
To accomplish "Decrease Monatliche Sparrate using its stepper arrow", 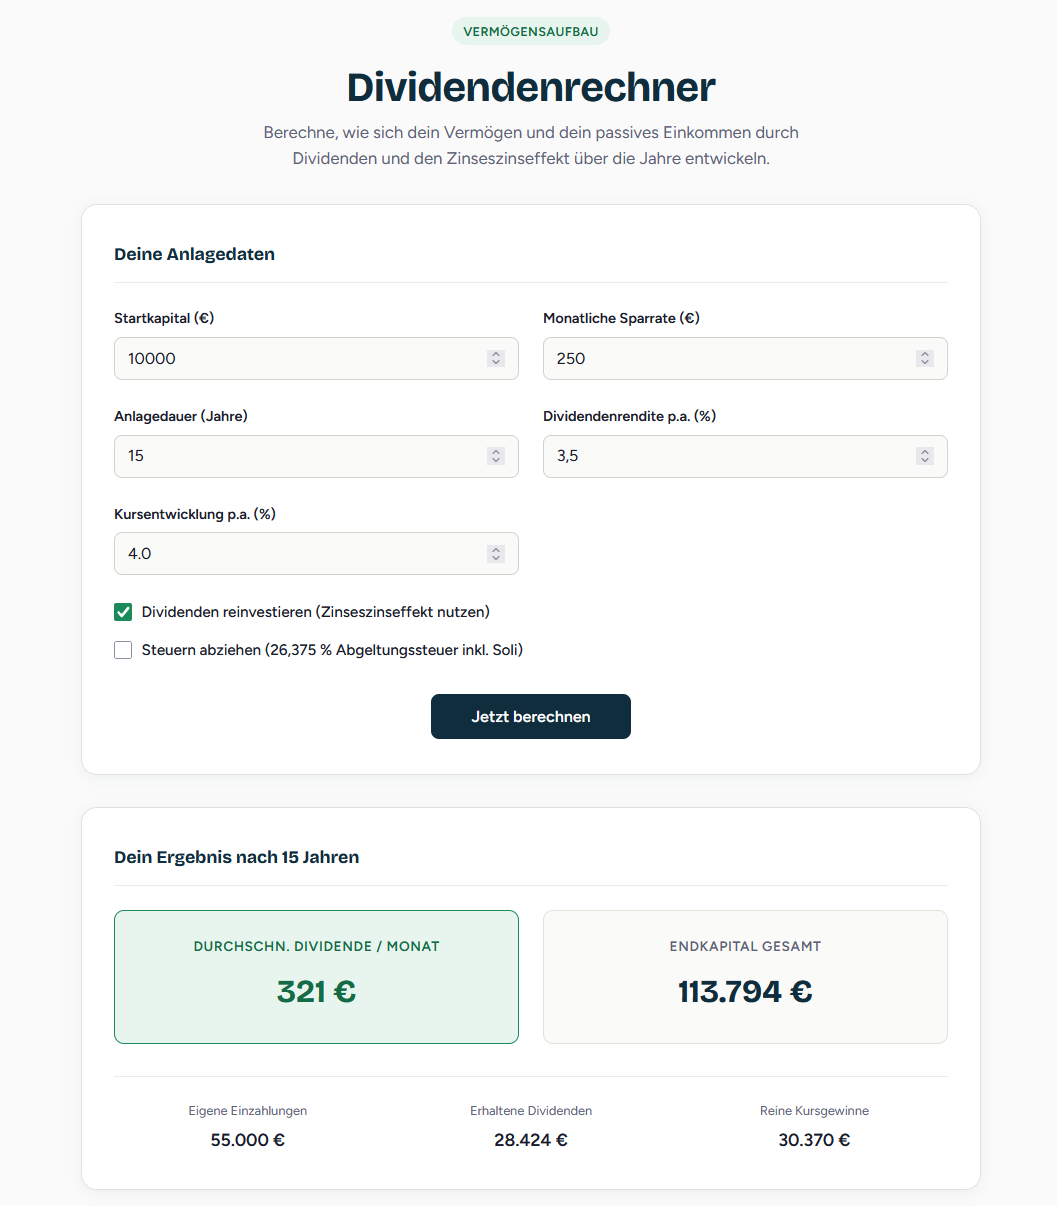I will coord(925,362).
